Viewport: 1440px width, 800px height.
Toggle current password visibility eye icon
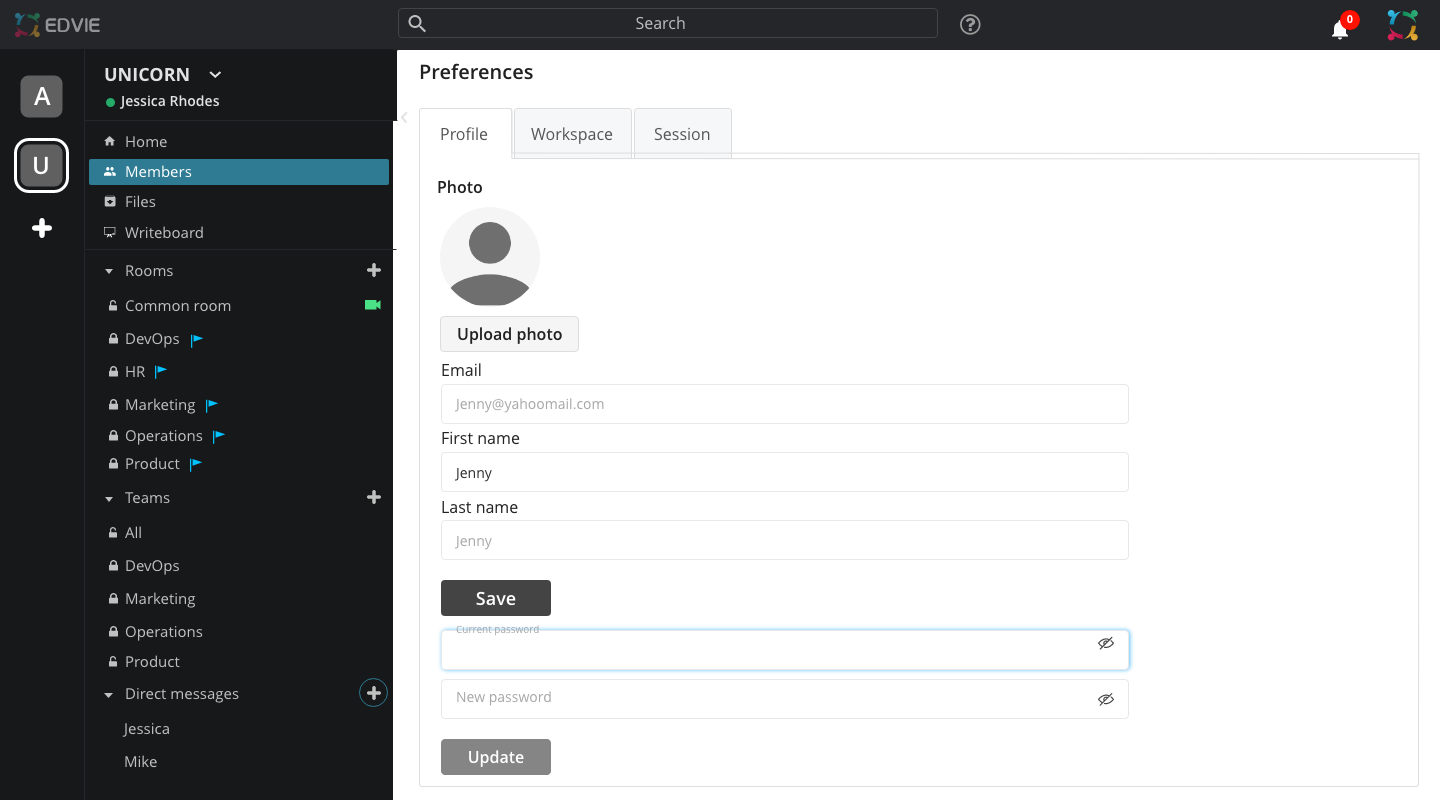[x=1105, y=643]
